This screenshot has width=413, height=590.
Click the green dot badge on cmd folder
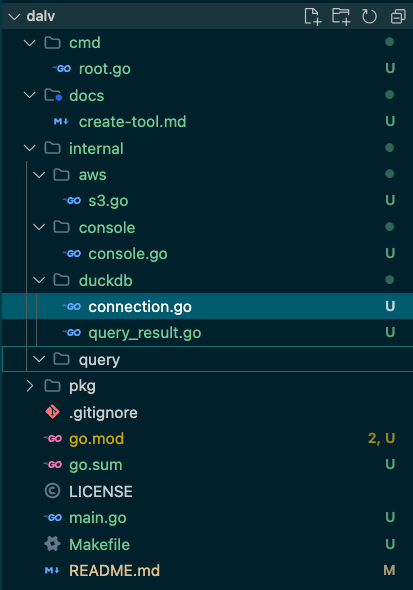pyautogui.click(x=390, y=42)
